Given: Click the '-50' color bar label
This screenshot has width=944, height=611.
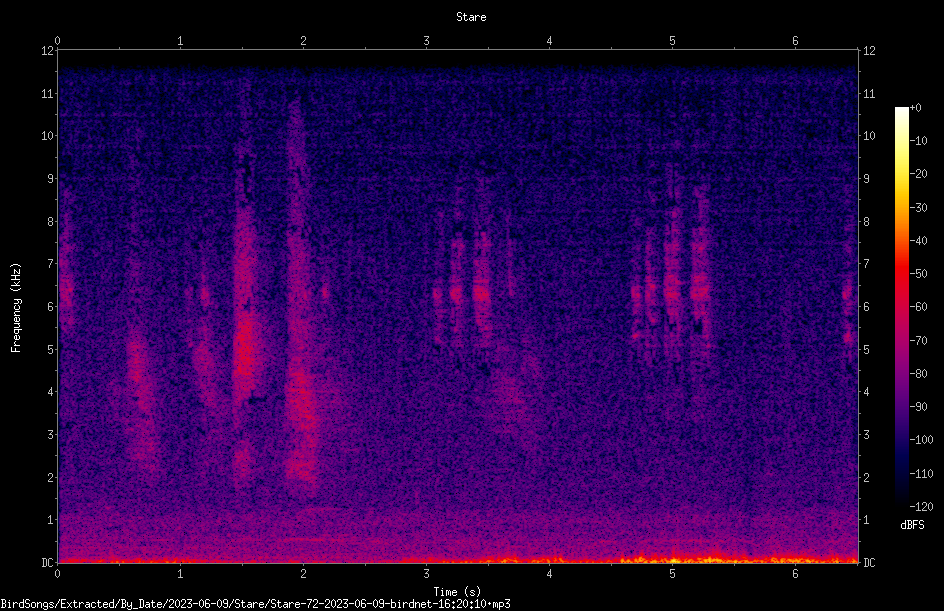Looking at the screenshot, I should point(918,274).
